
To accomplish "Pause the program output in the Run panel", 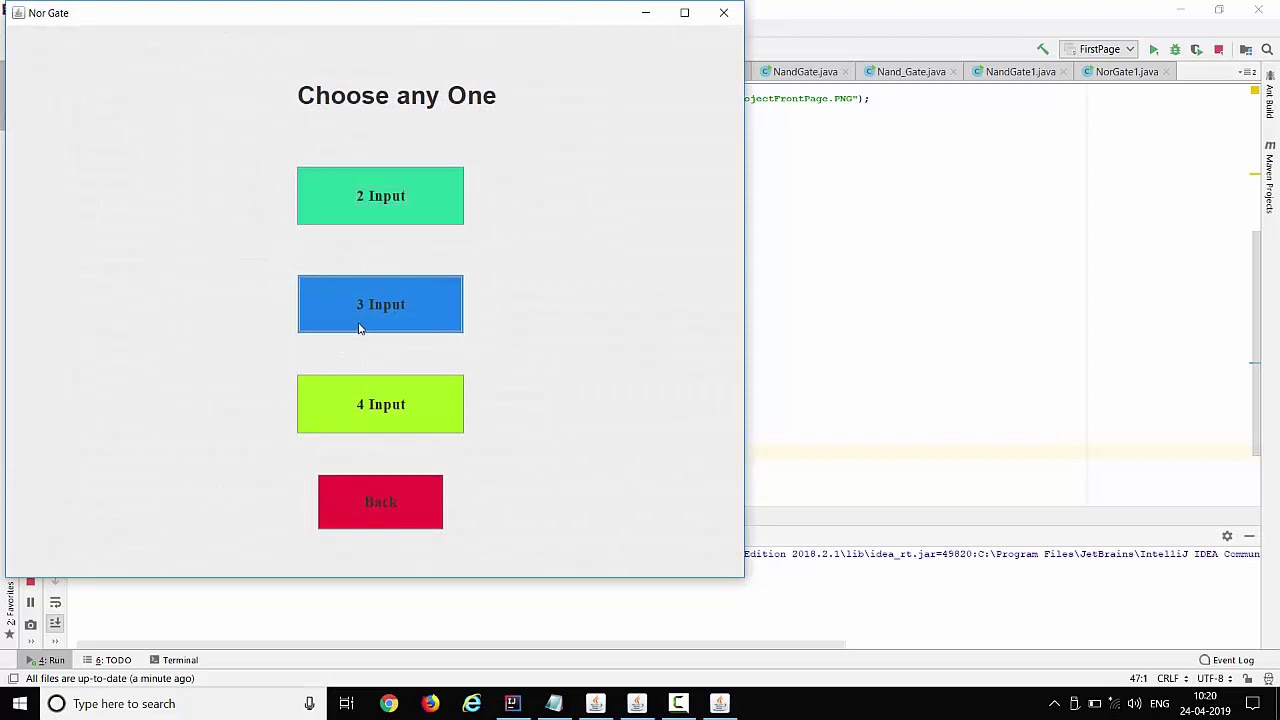I will pos(30,603).
